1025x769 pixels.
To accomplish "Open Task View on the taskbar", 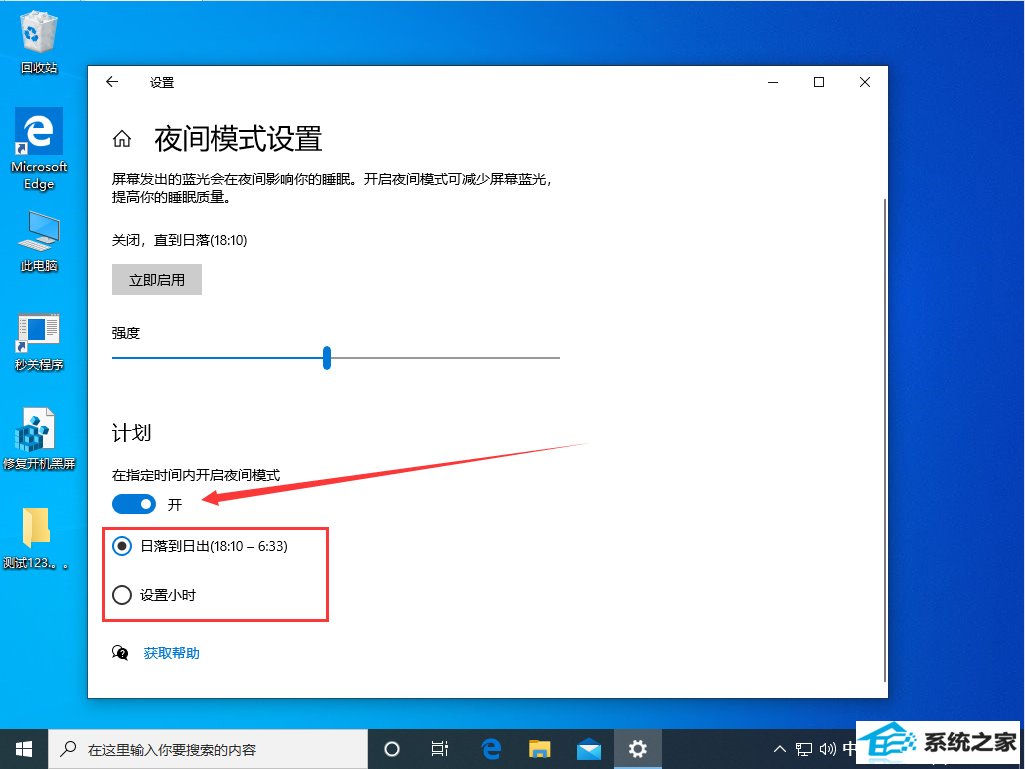I will click(x=440, y=749).
